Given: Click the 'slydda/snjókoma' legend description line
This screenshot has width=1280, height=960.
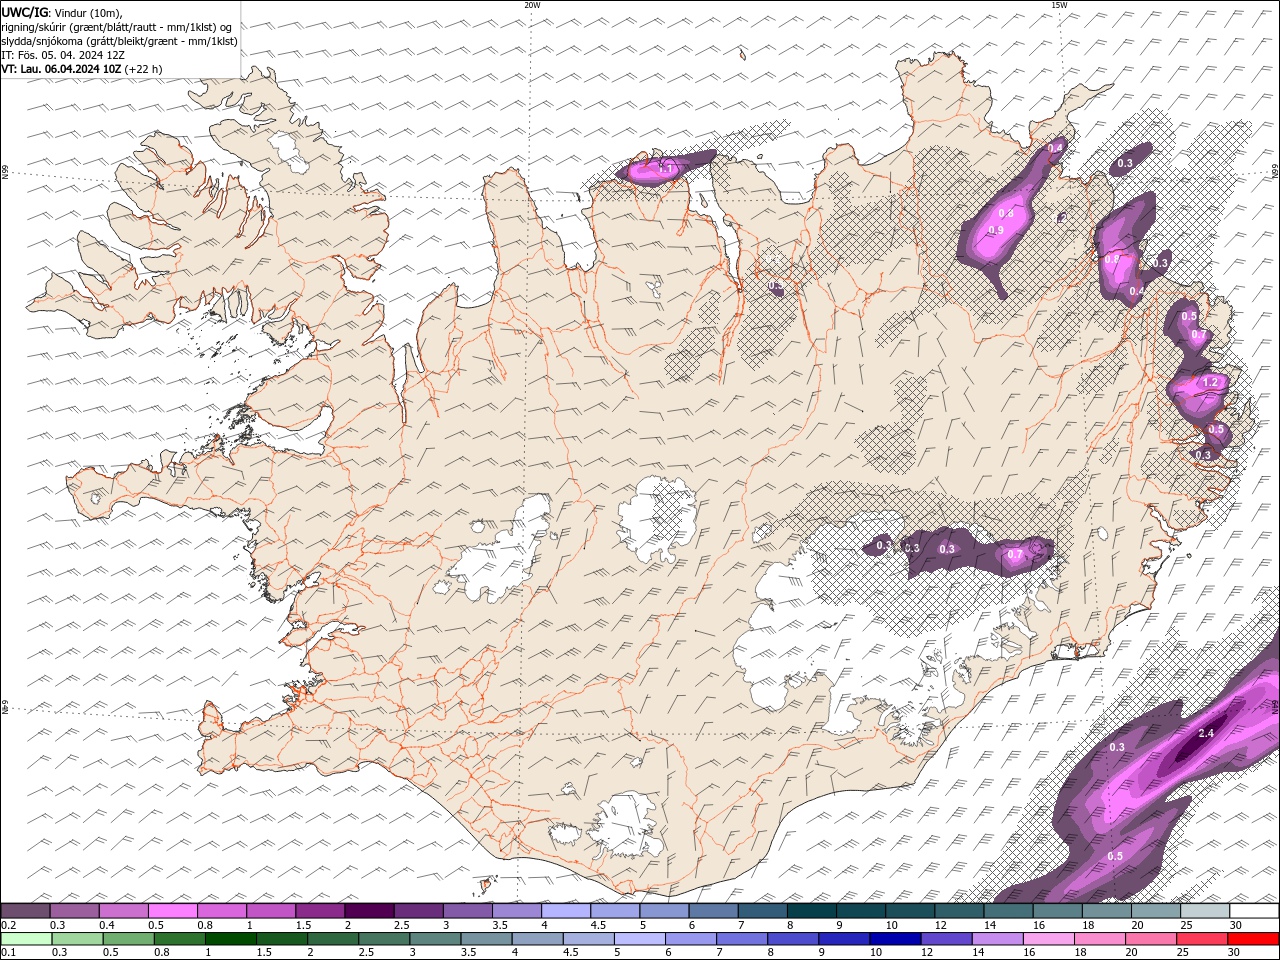Looking at the screenshot, I should point(120,41).
